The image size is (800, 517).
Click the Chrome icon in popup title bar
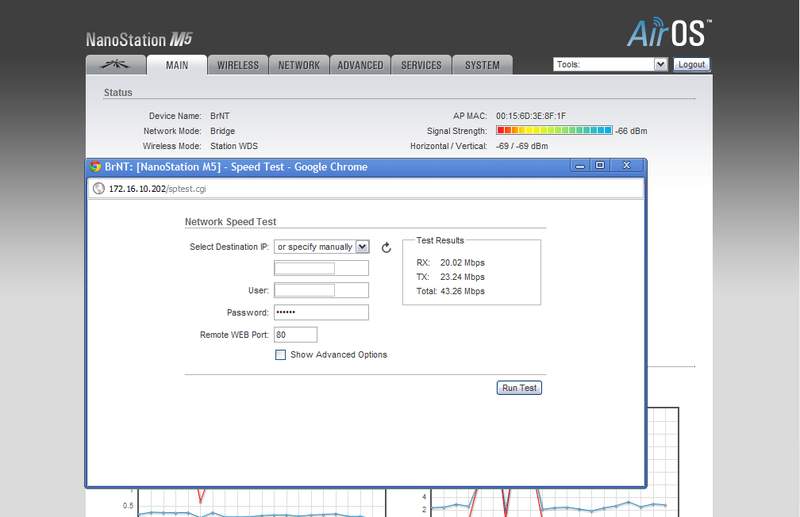[x=95, y=167]
